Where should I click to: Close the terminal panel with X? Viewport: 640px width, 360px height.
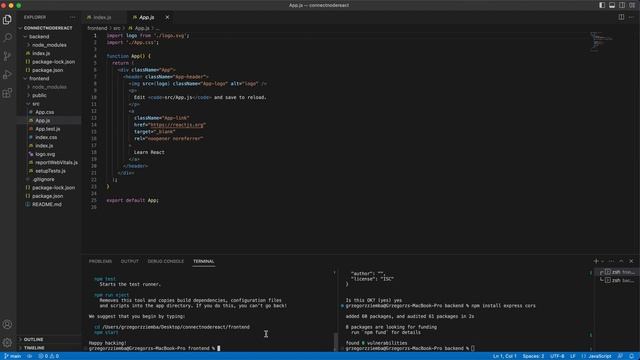click(631, 261)
